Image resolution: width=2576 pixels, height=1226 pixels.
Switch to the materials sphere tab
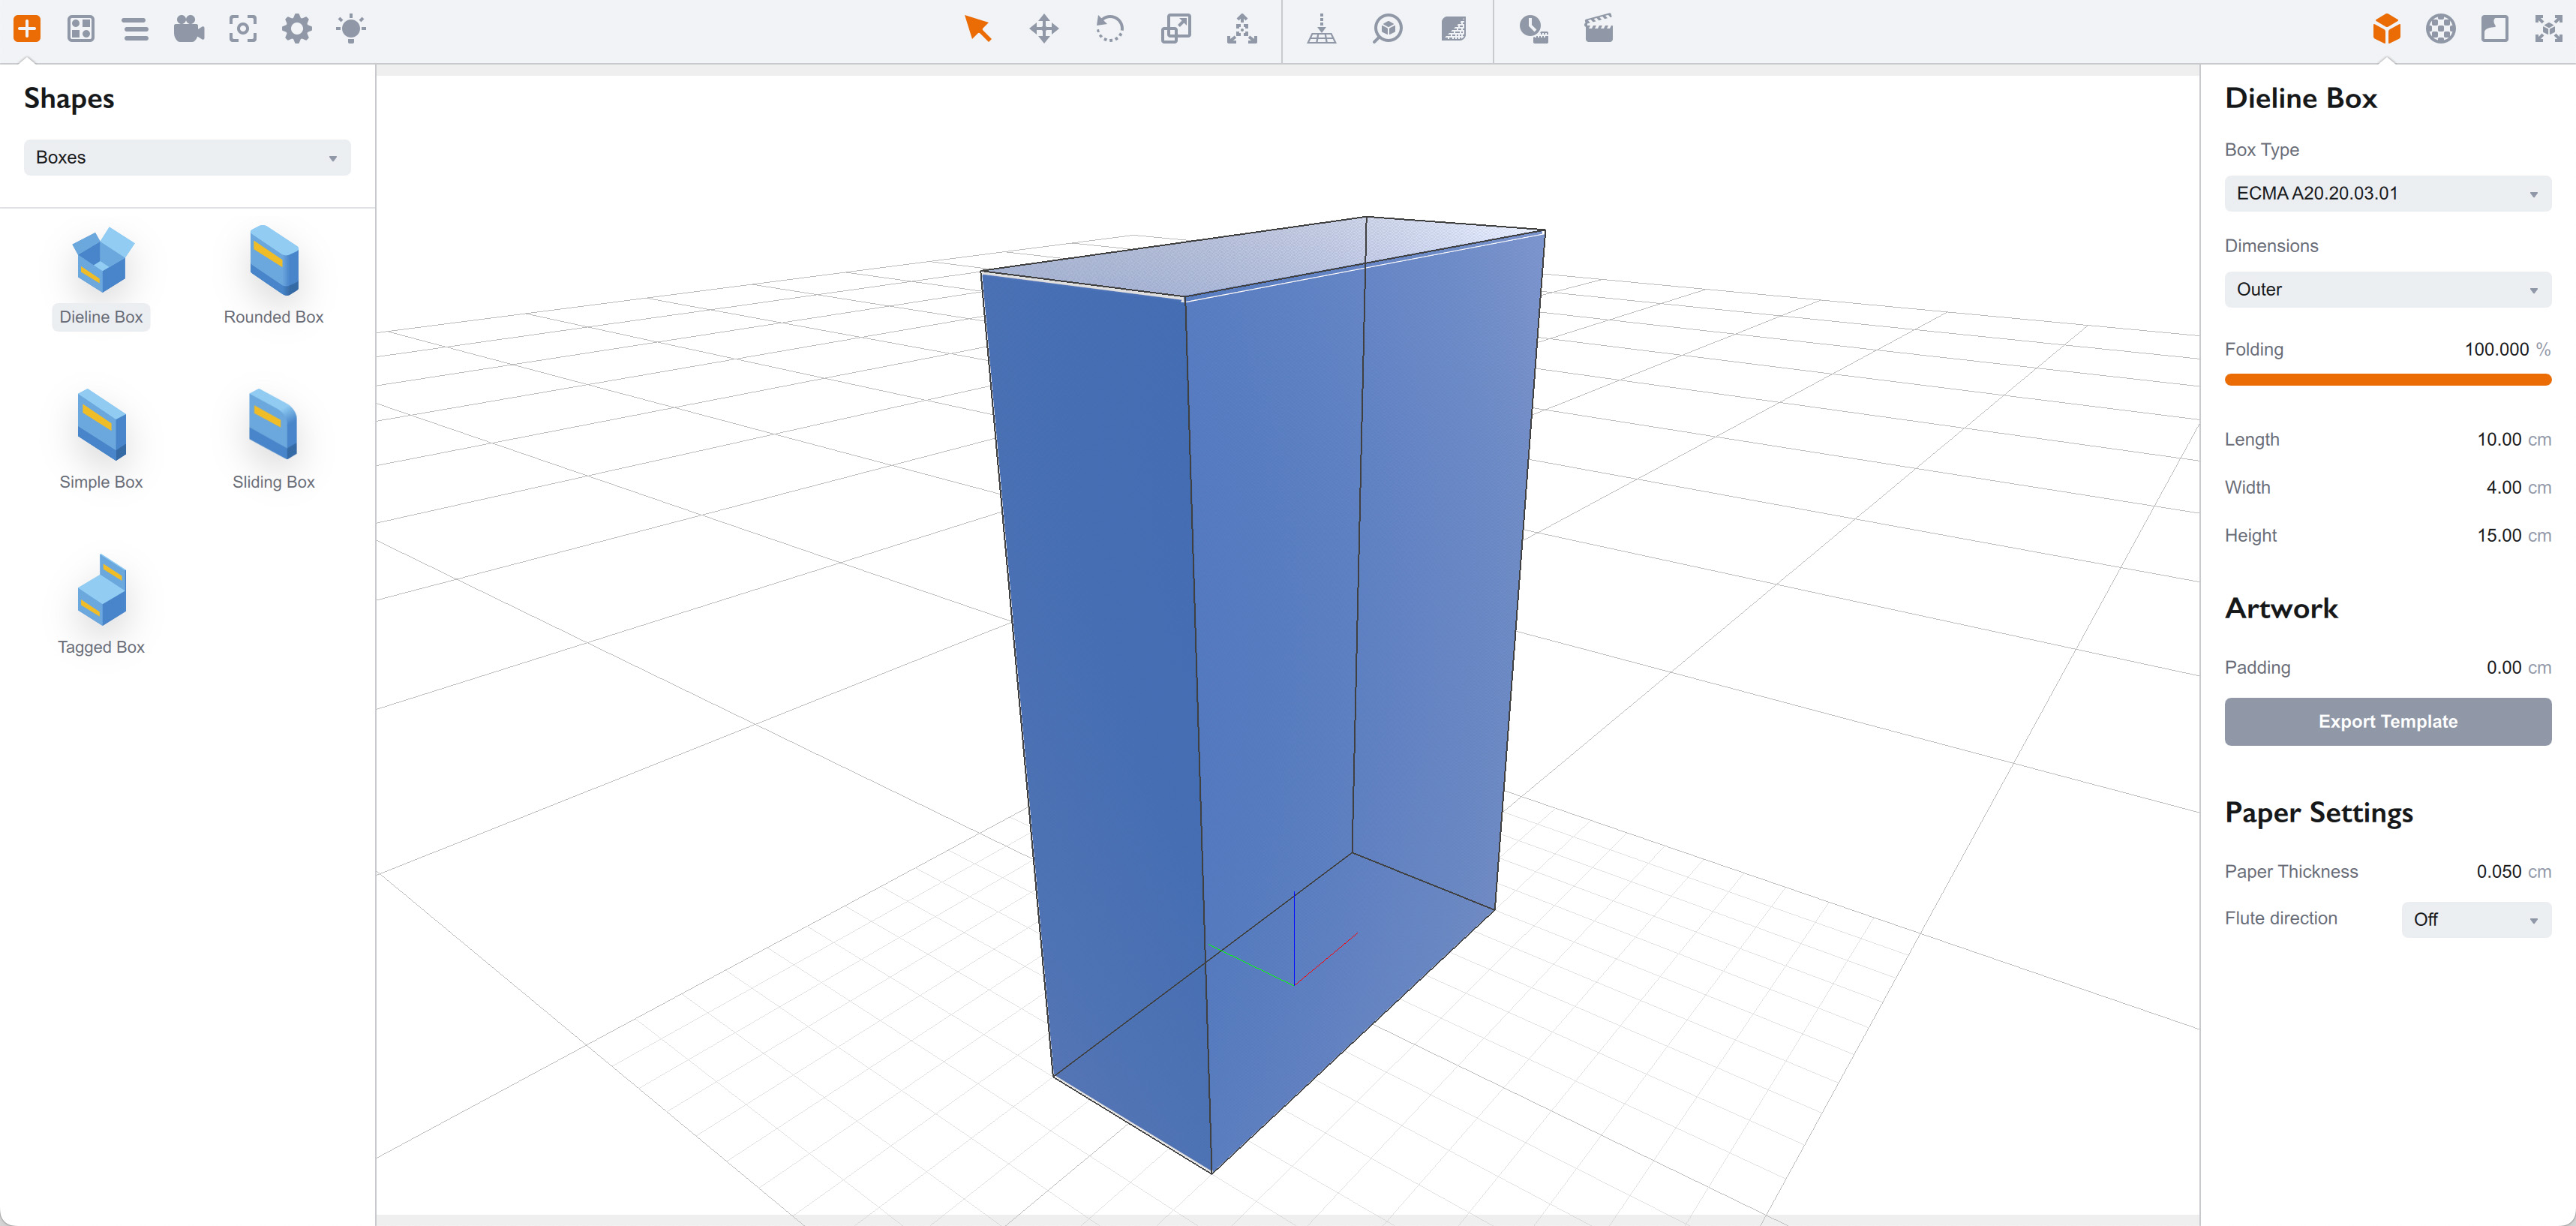2440,28
